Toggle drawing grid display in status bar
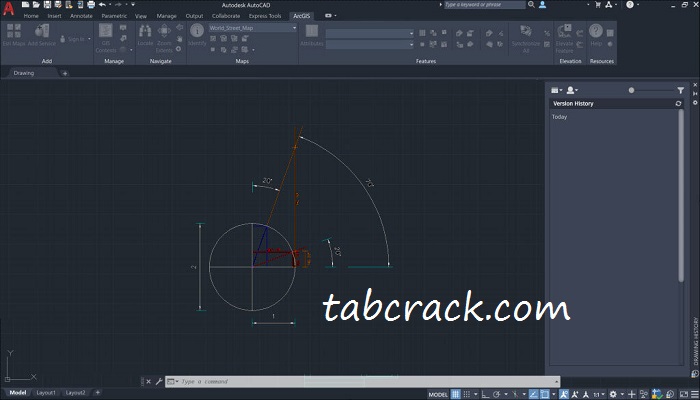Viewport: 700px width, 400px height. click(455, 394)
